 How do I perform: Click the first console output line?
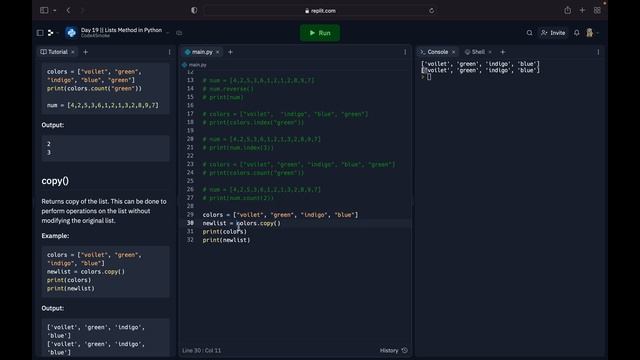tap(480, 64)
